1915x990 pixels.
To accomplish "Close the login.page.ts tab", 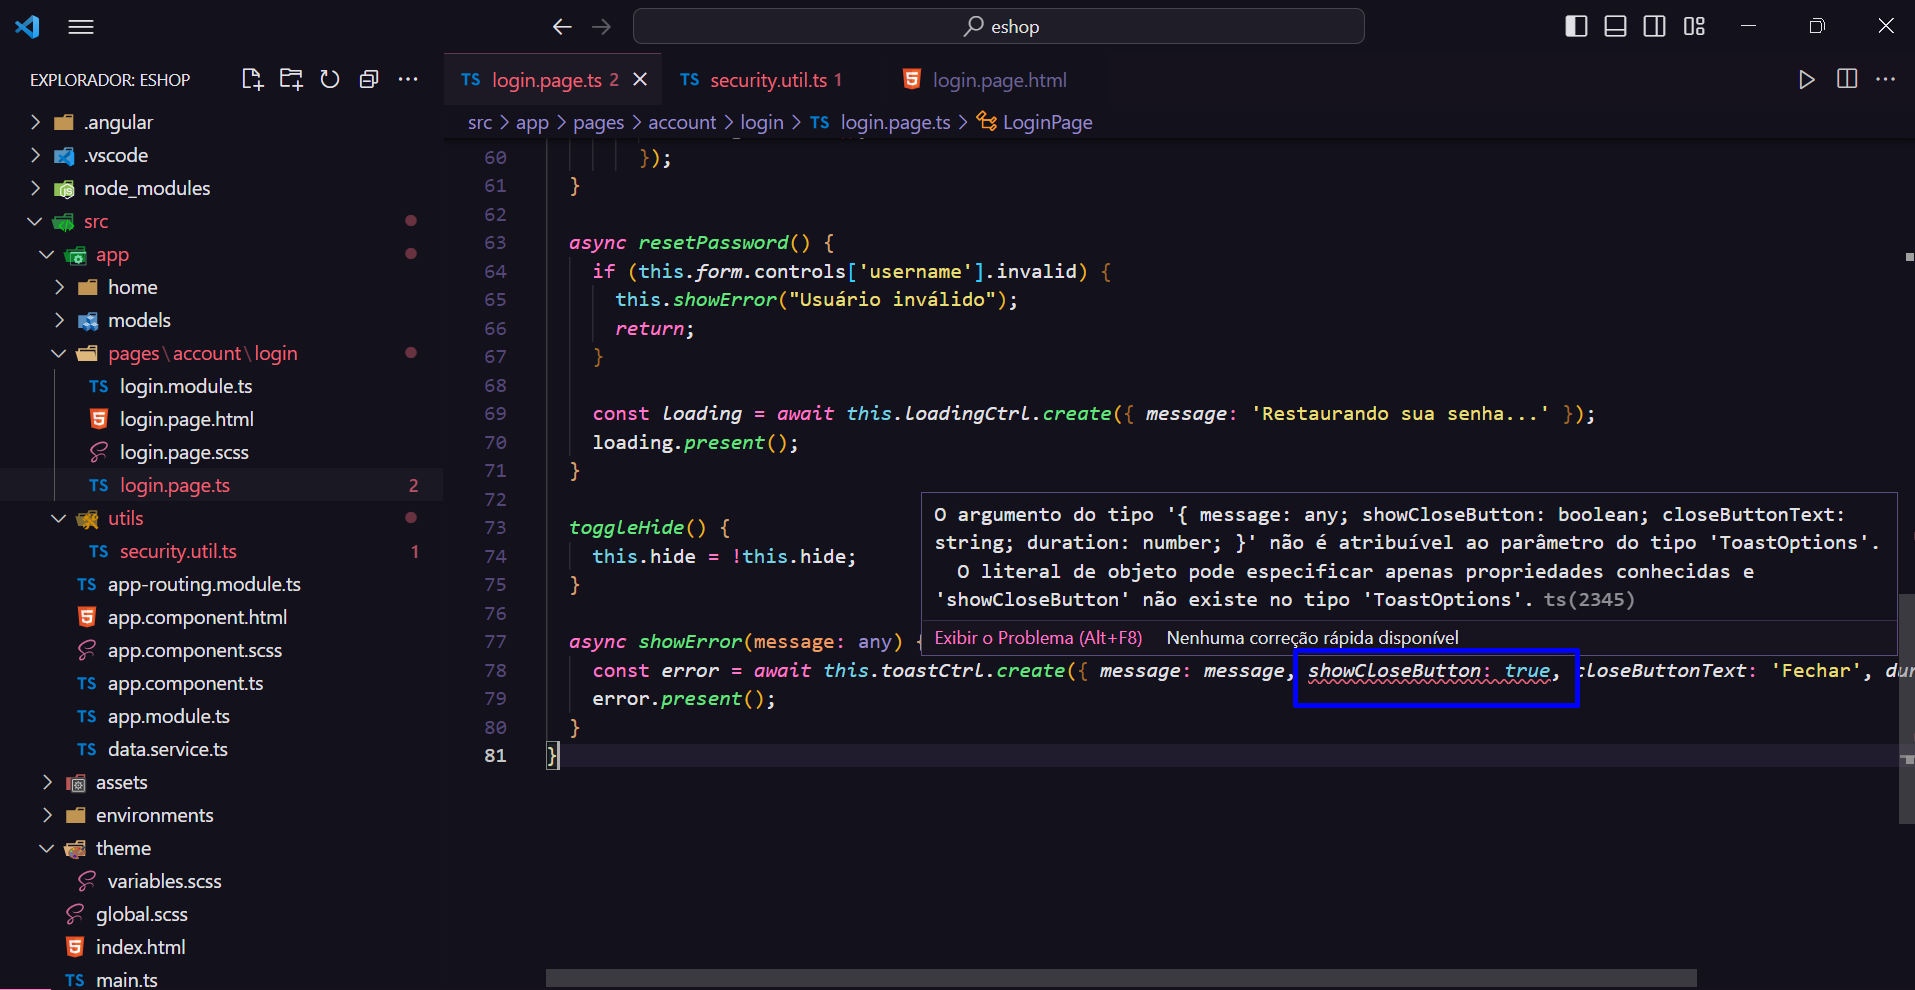I will click(640, 79).
